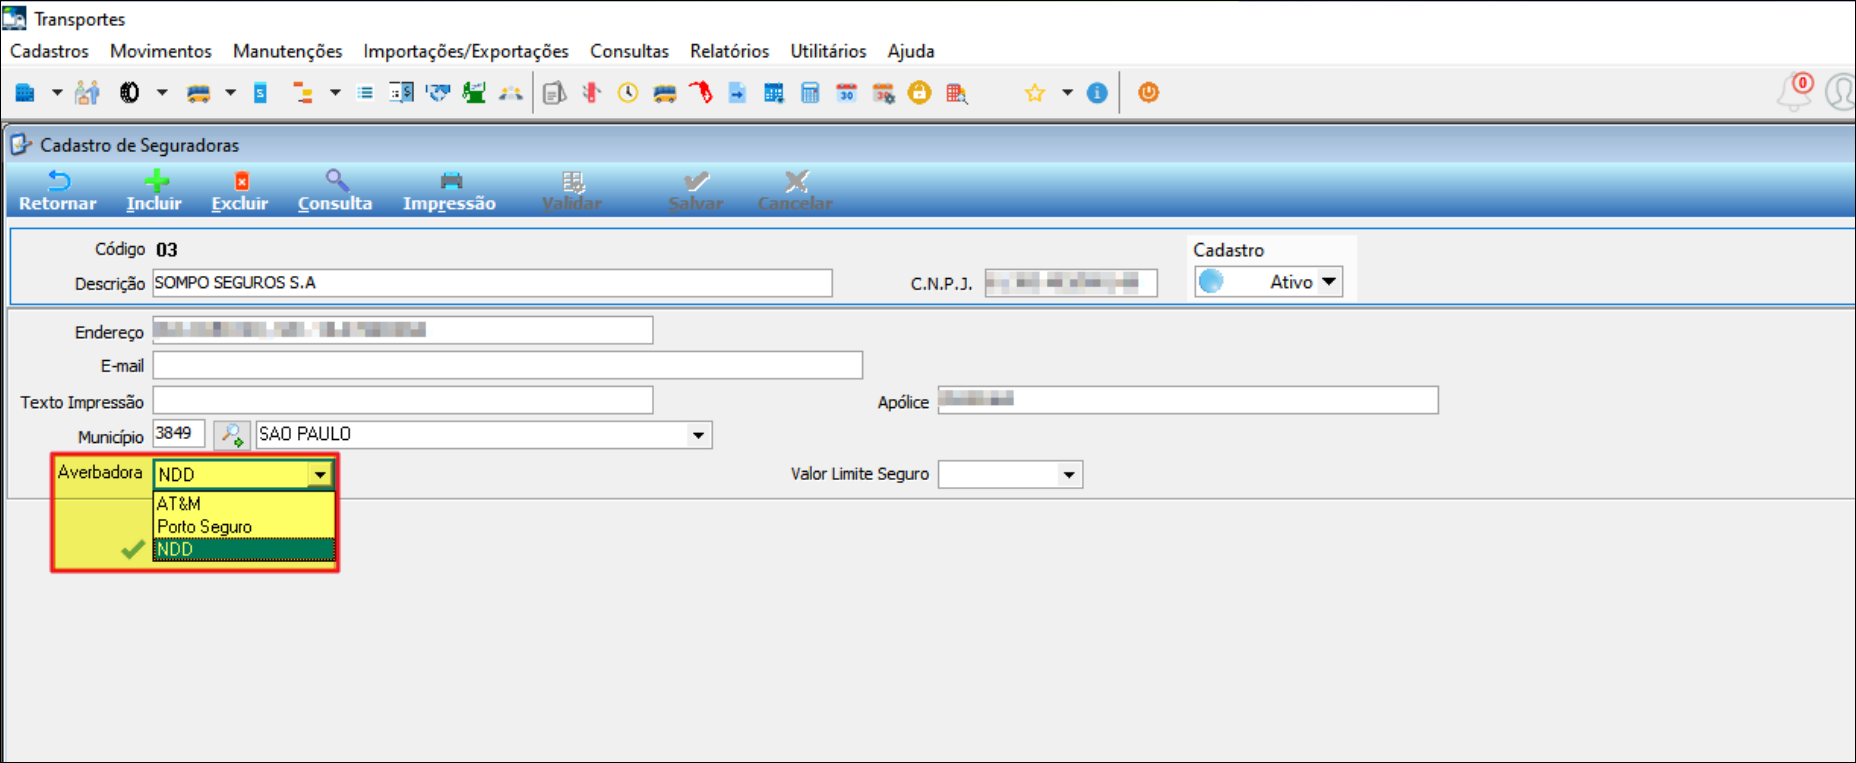Image resolution: width=1856 pixels, height=763 pixels.
Task: Open the Relatórios menu
Action: point(729,51)
